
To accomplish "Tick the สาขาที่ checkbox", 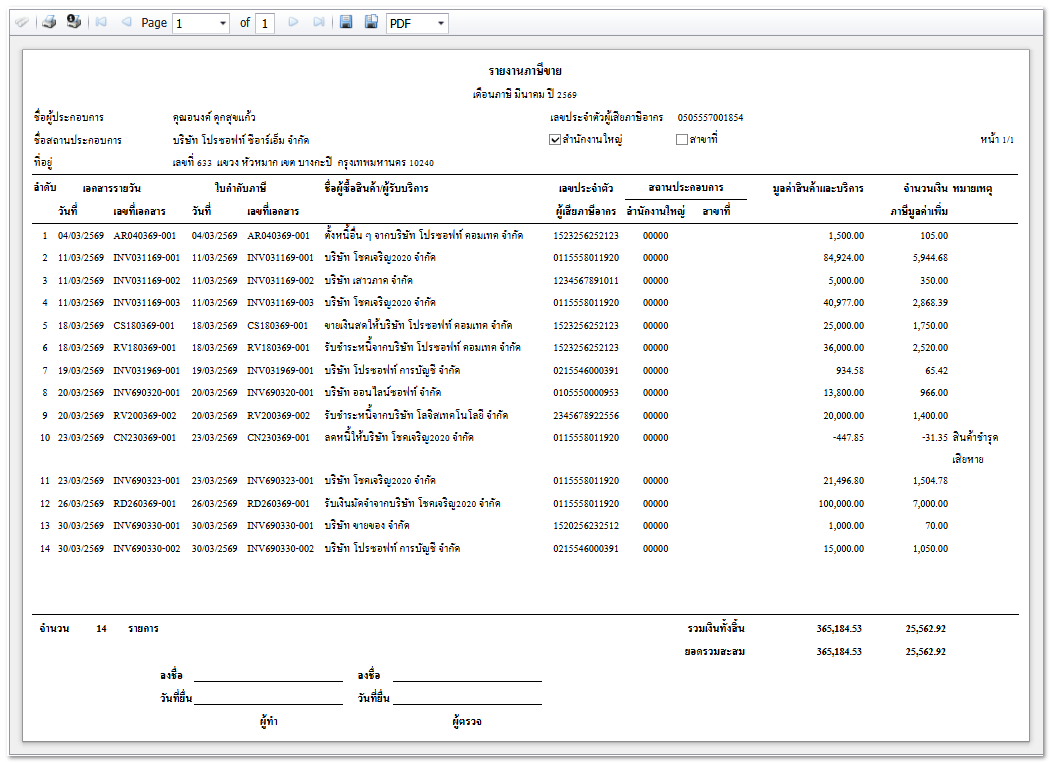I will point(682,140).
